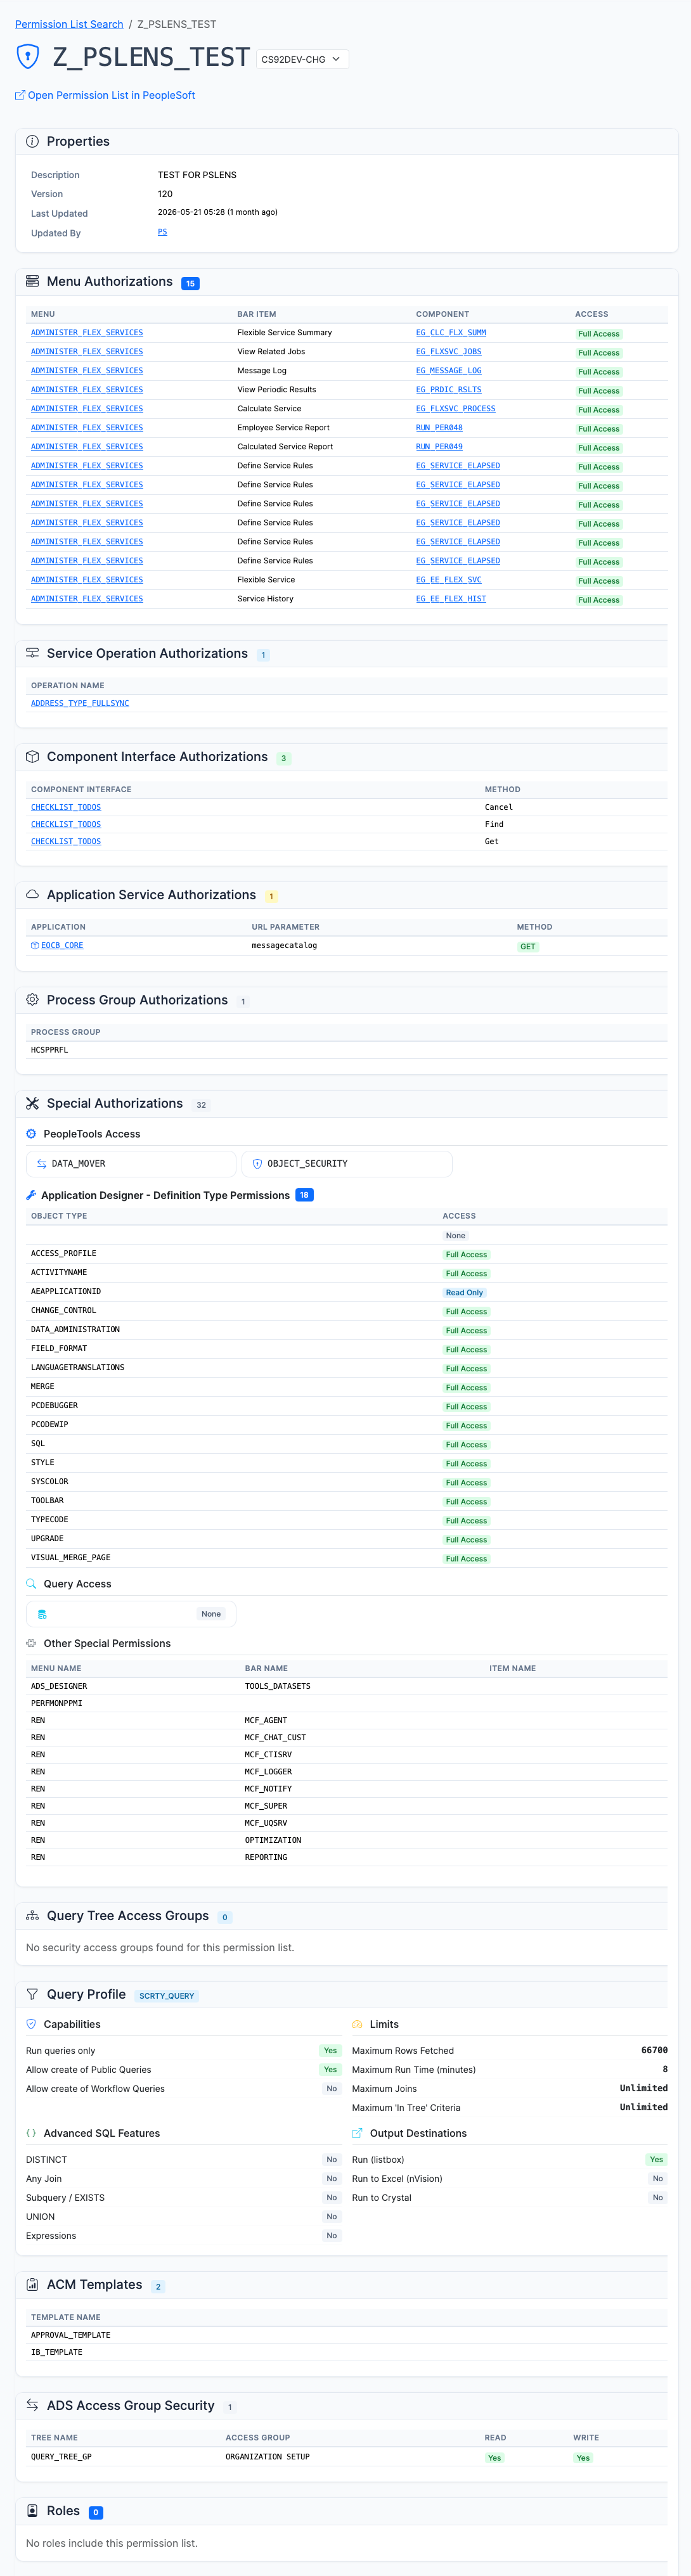Open the EG_PRDIC_RSLTS component link
The height and width of the screenshot is (2576, 691).
[x=448, y=389]
